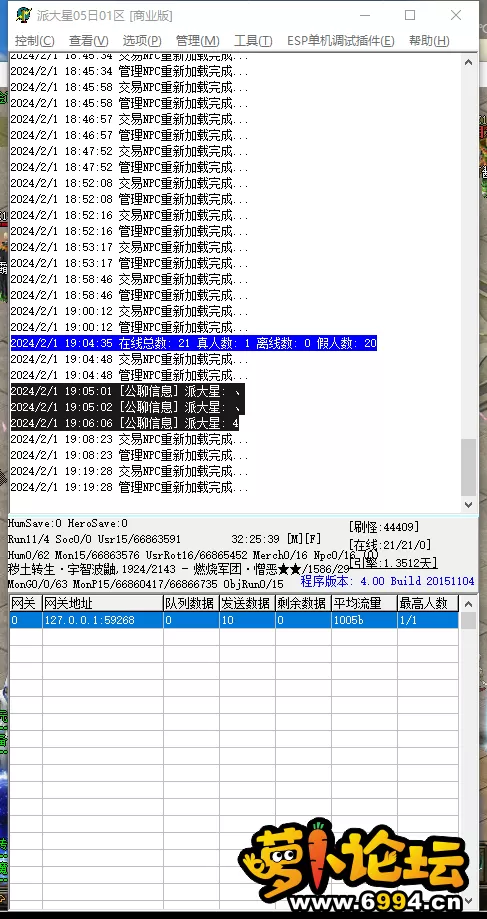Select the 18:58:46 交易NPC重新加载完成 line

(x=130, y=279)
